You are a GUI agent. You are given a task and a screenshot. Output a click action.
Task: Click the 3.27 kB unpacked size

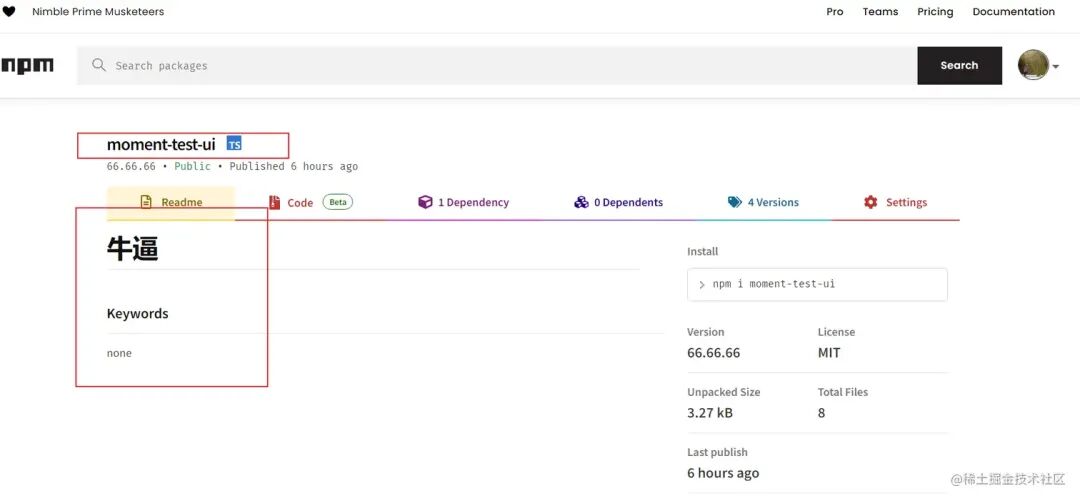click(710, 413)
